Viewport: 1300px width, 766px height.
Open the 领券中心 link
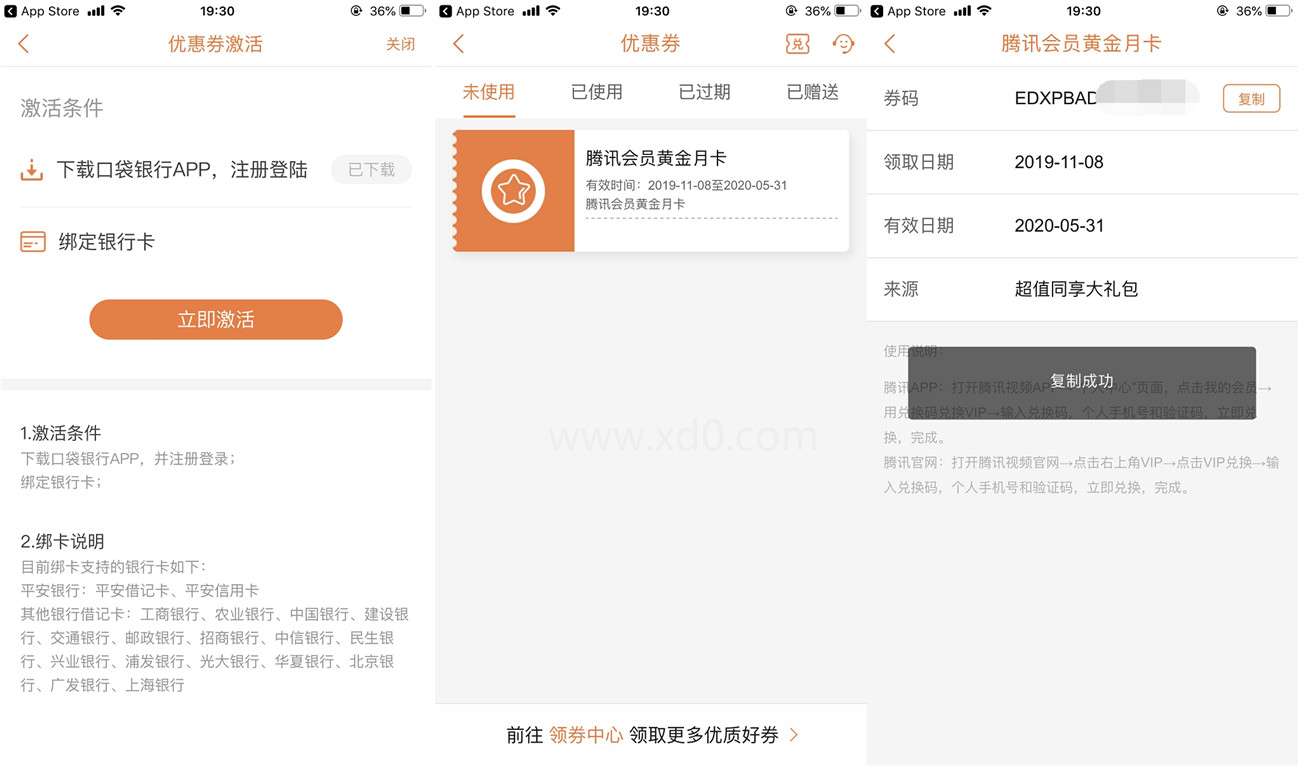[x=586, y=735]
